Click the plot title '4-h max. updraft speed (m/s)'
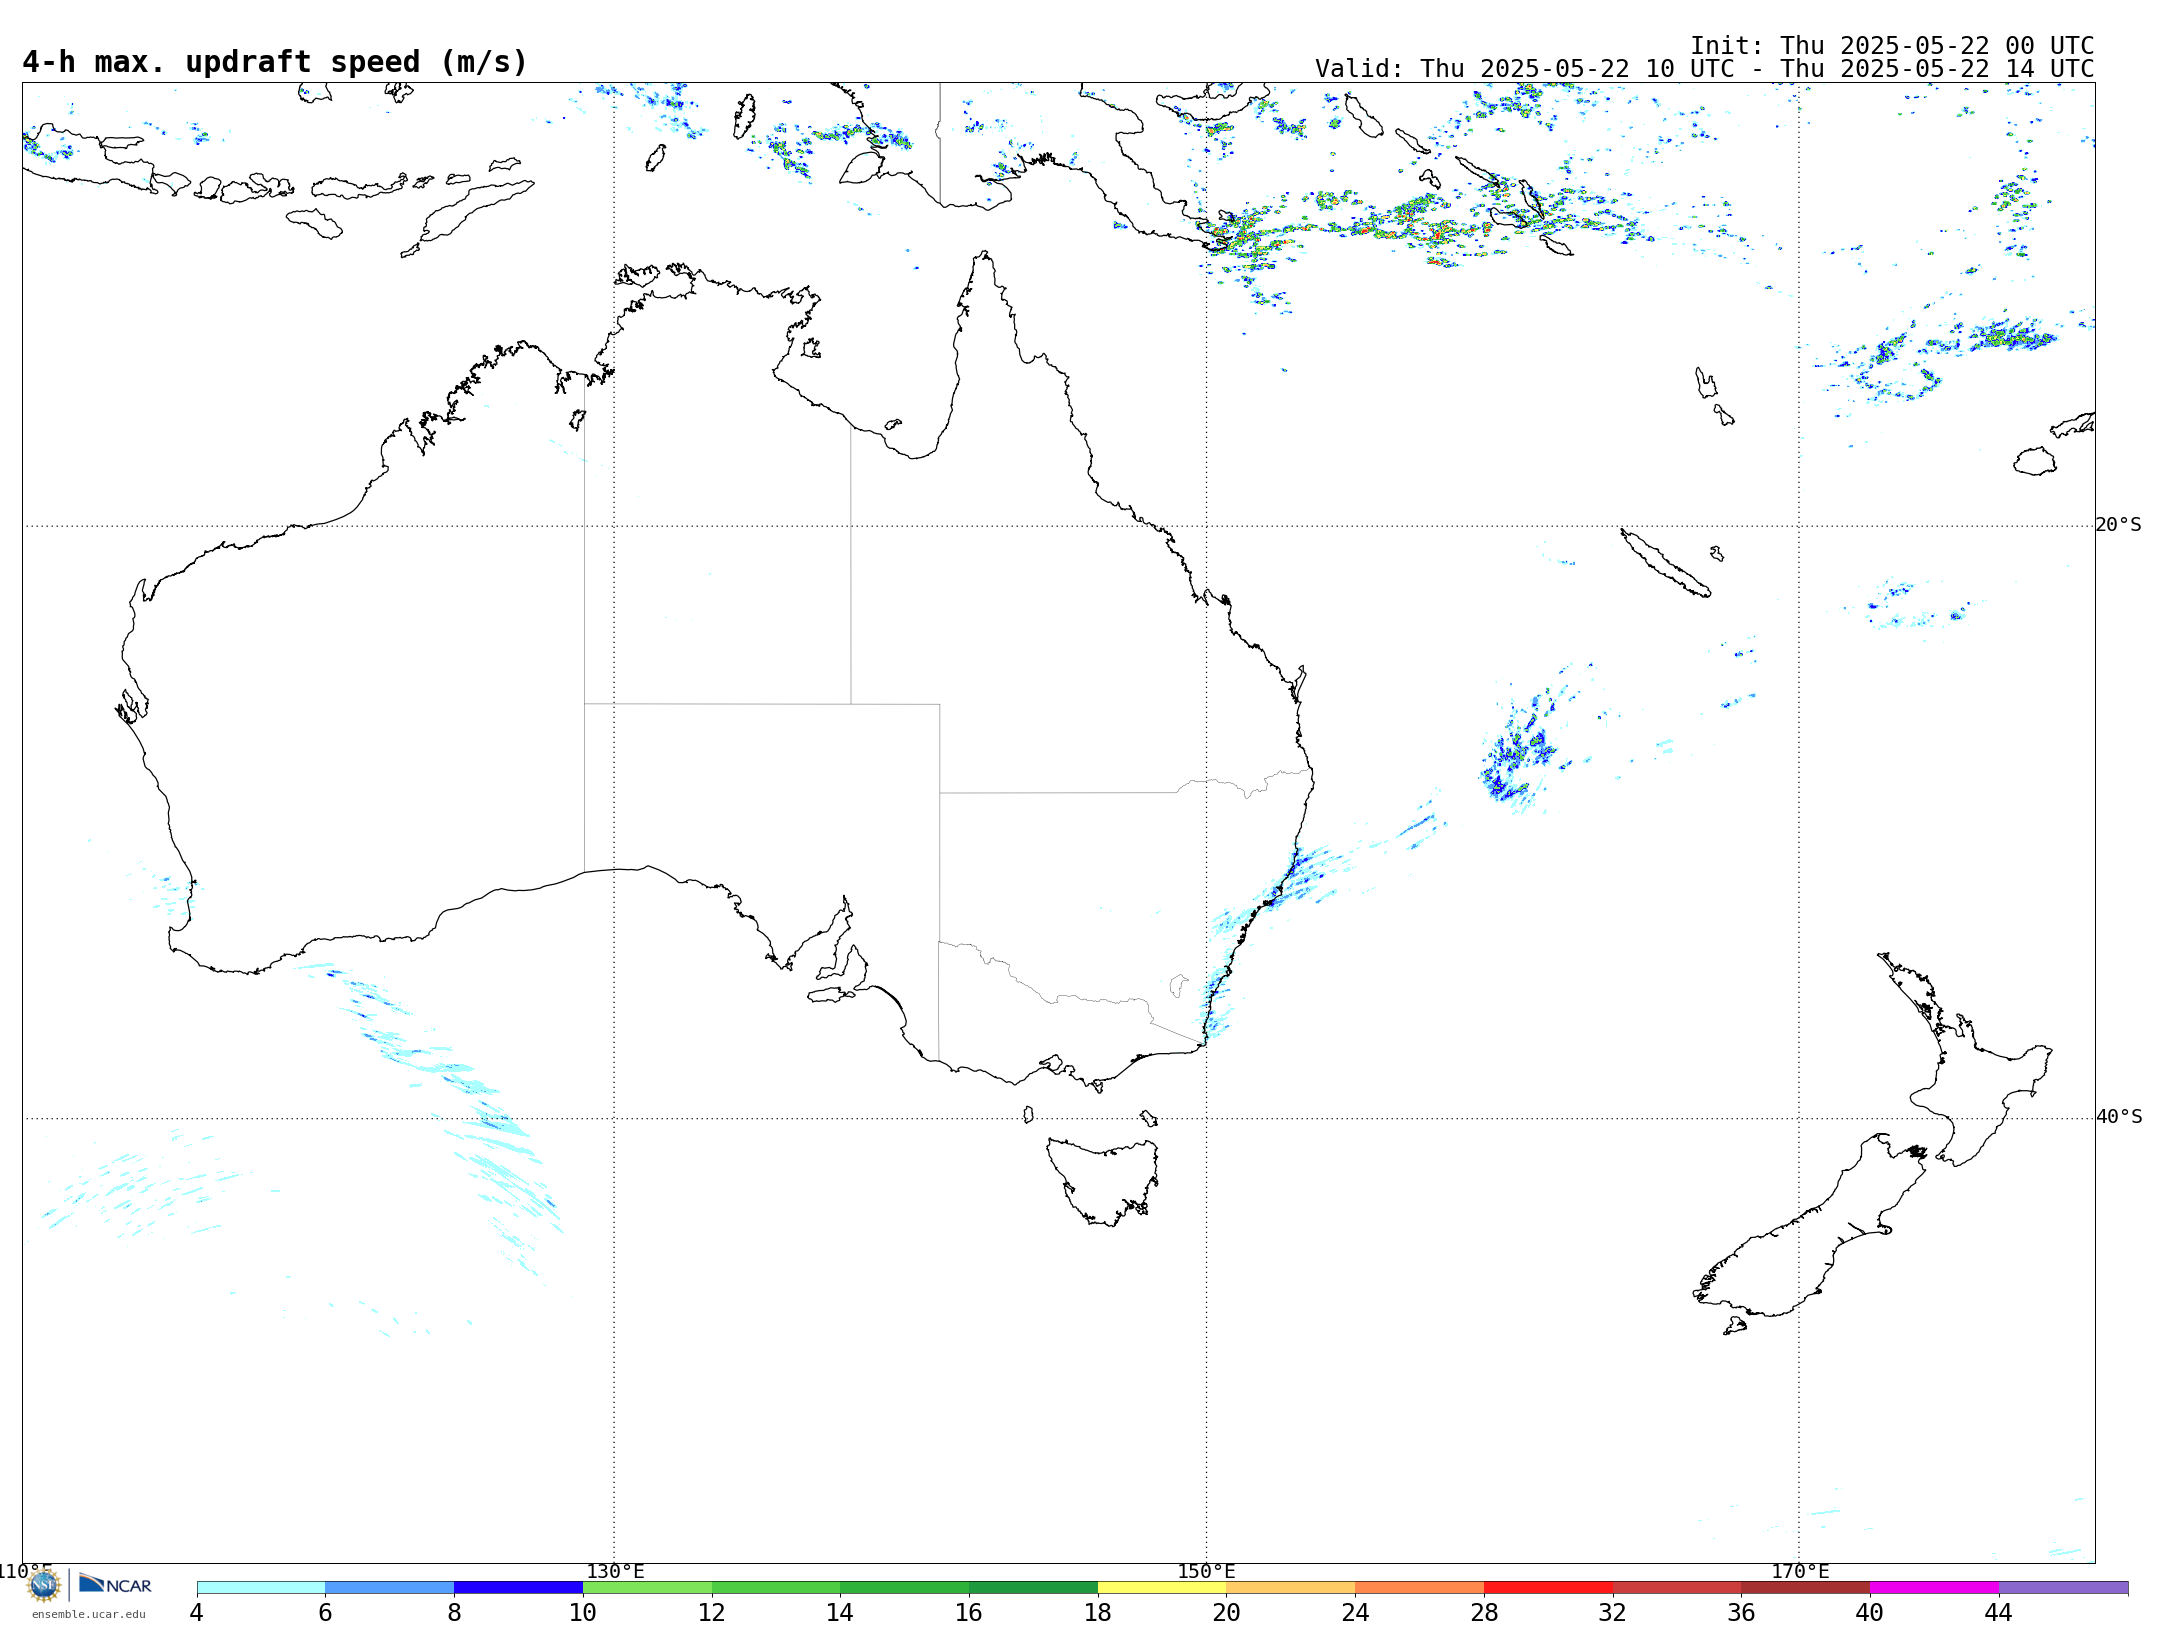The height and width of the screenshot is (1626, 2160). tap(275, 62)
